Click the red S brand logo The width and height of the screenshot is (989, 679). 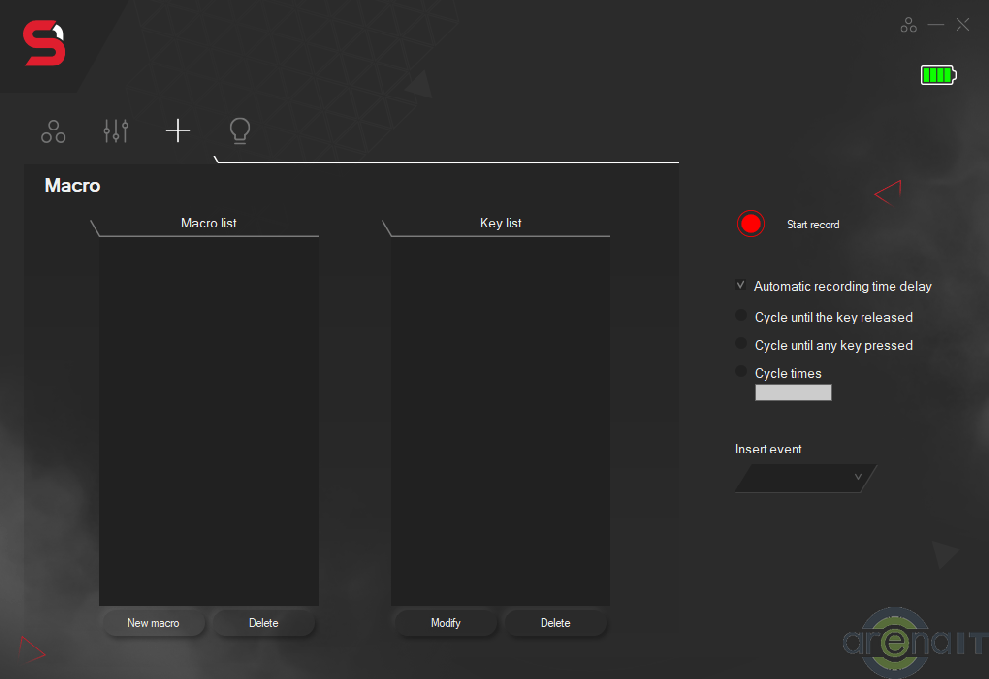pyautogui.click(x=45, y=45)
